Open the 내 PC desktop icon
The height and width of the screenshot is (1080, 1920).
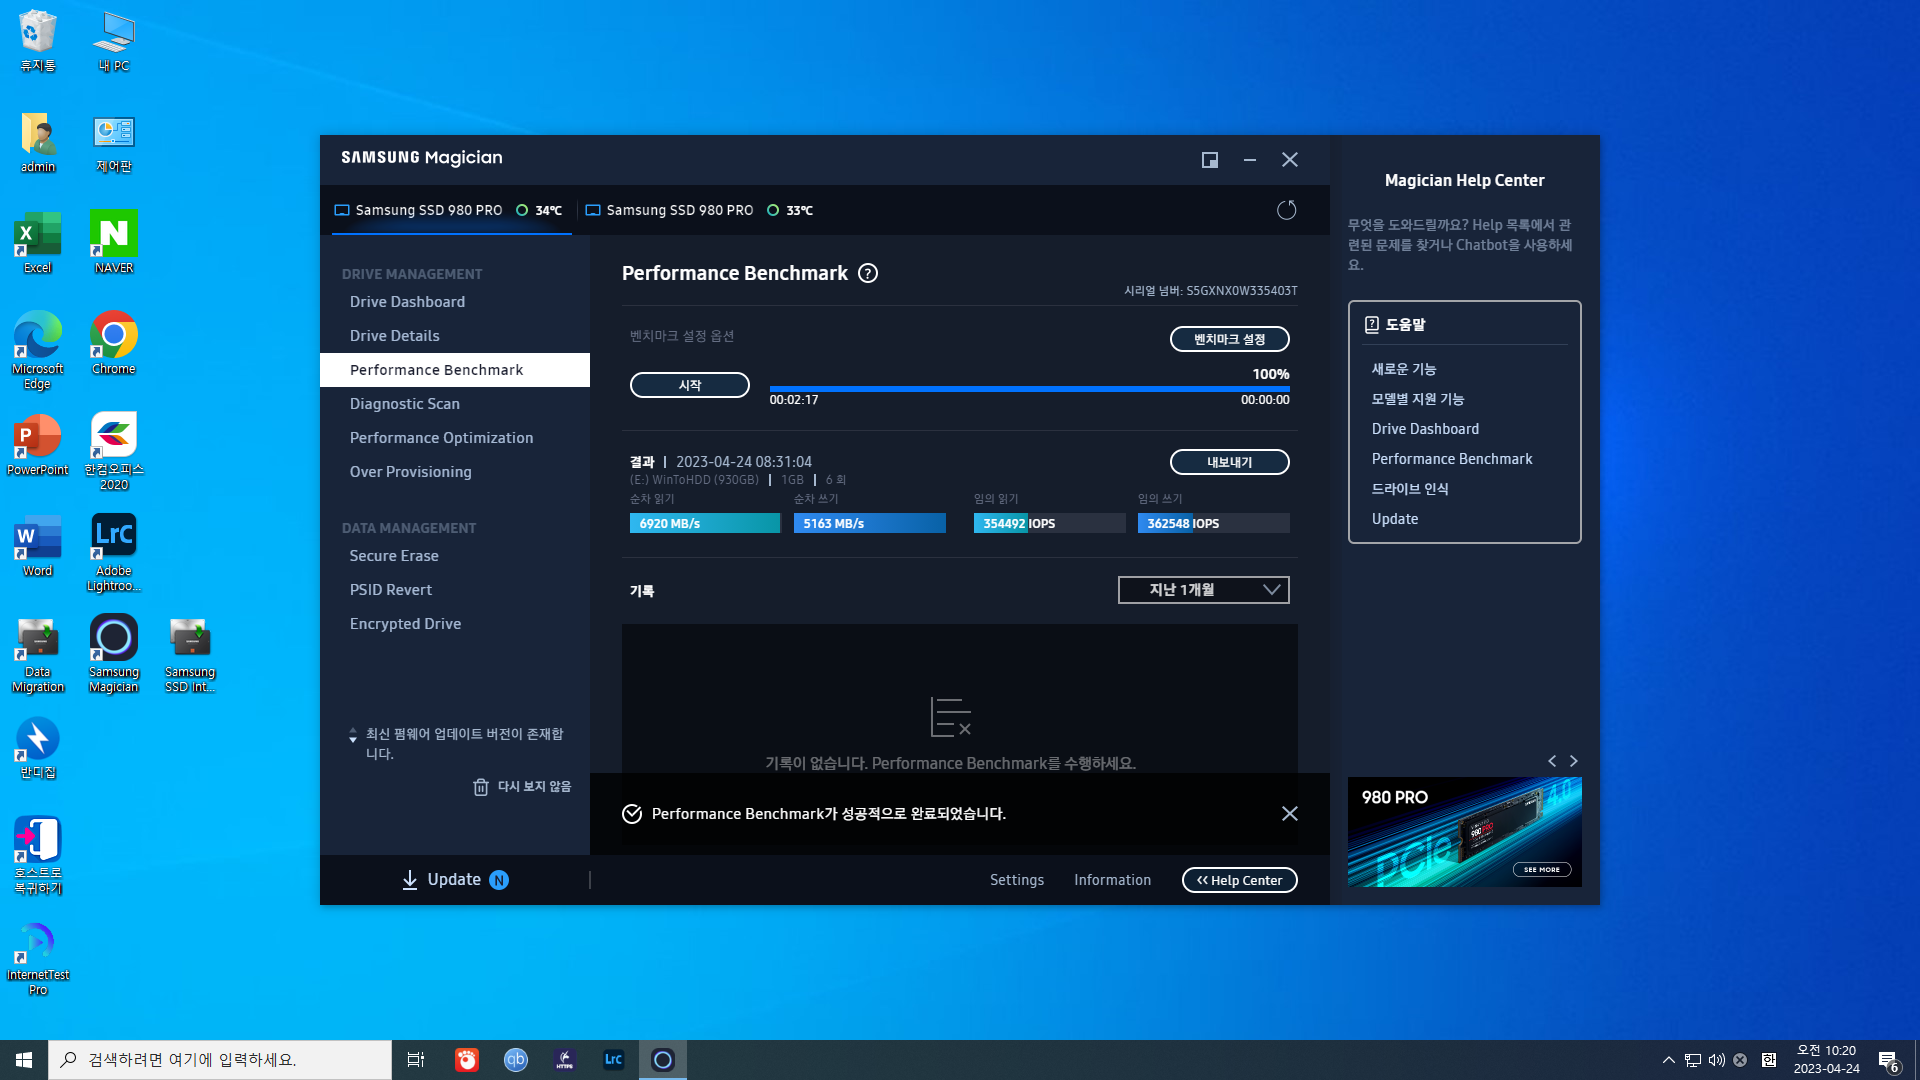[114, 41]
